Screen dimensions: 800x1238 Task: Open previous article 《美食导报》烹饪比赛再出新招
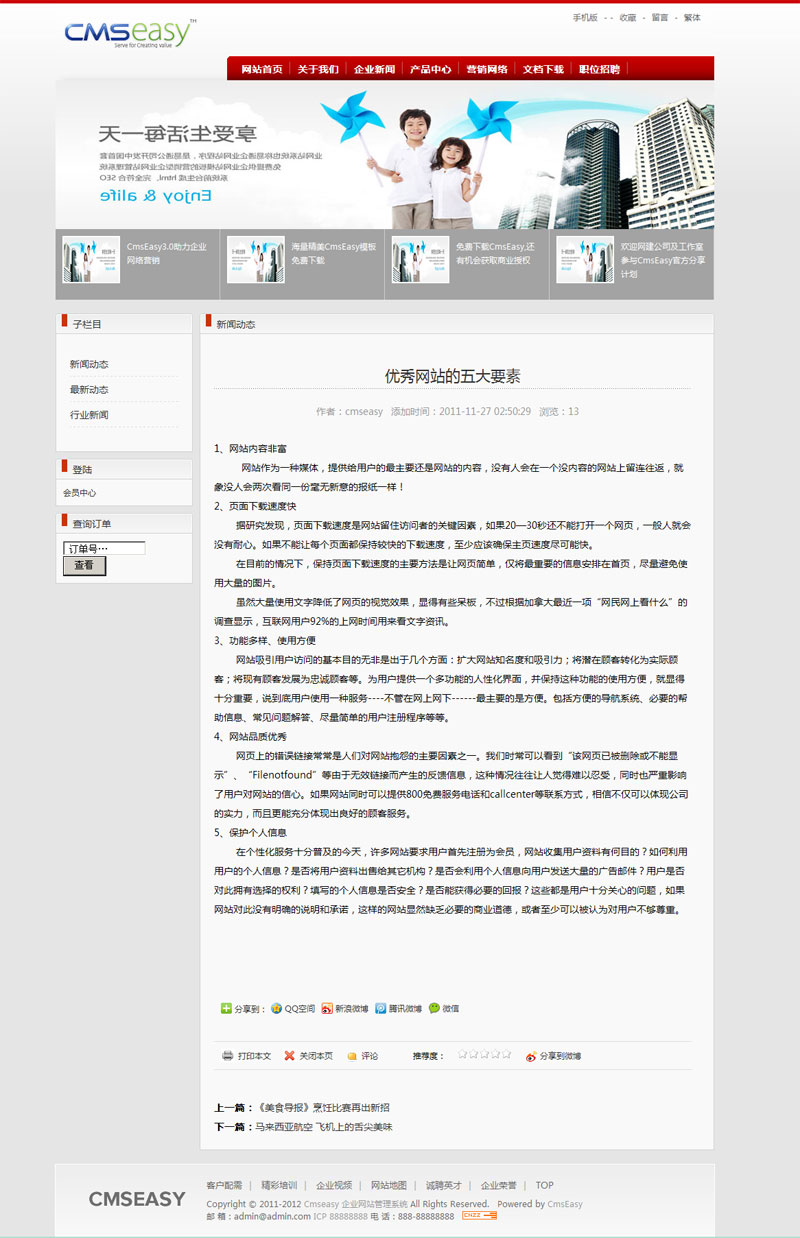(323, 1108)
